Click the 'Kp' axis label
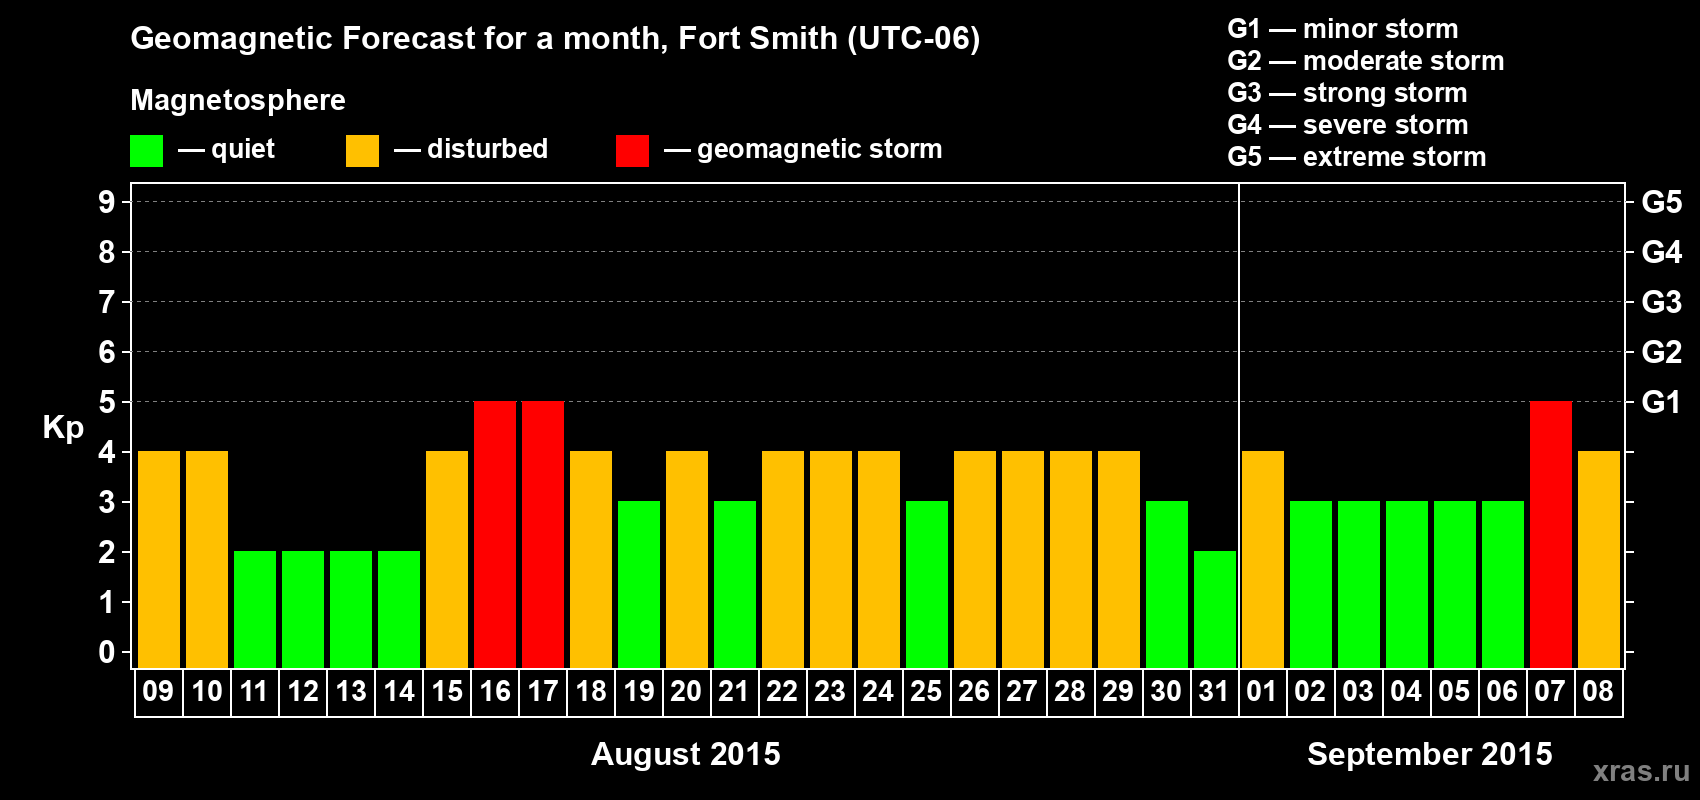The width and height of the screenshot is (1700, 800). (x=63, y=428)
